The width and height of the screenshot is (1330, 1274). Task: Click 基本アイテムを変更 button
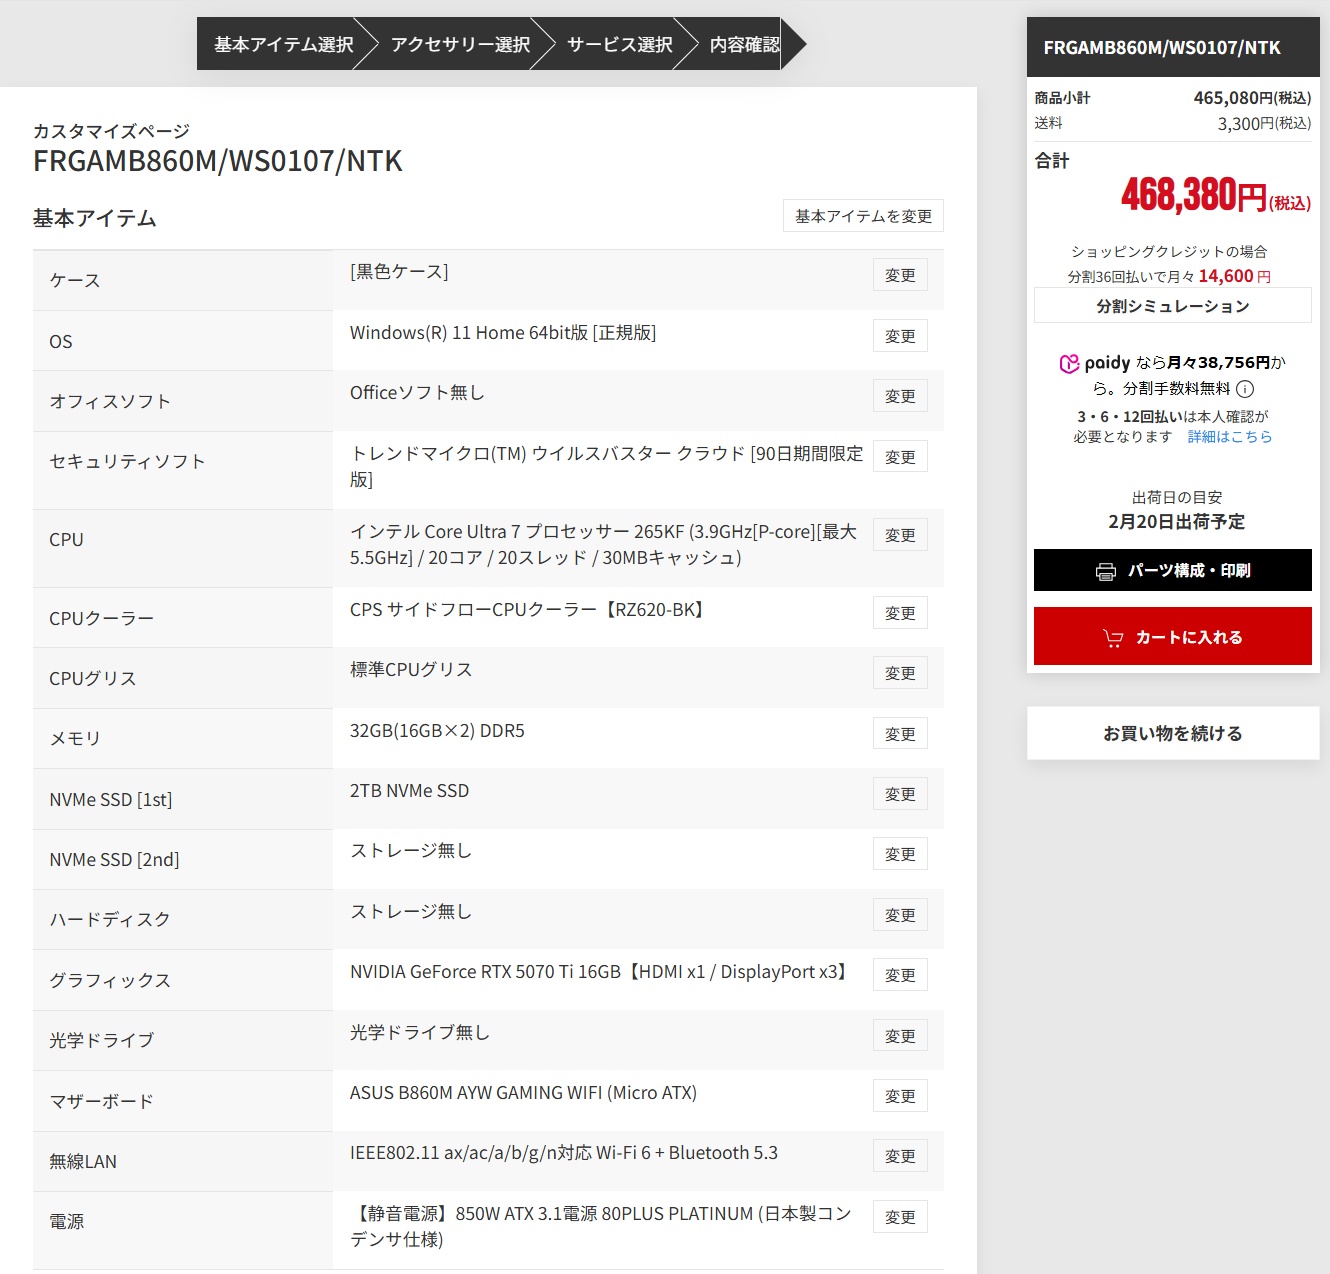pos(863,216)
